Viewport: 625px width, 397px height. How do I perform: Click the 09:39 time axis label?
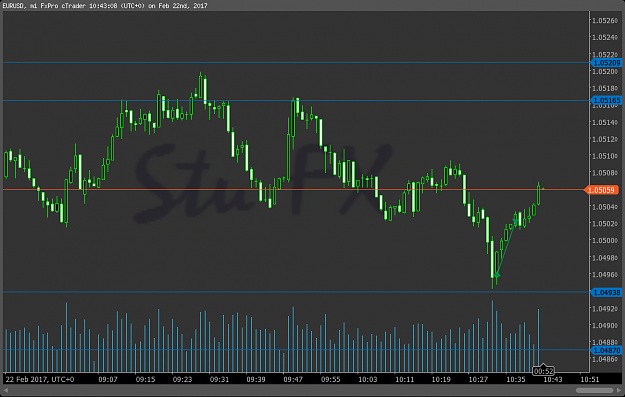256,379
